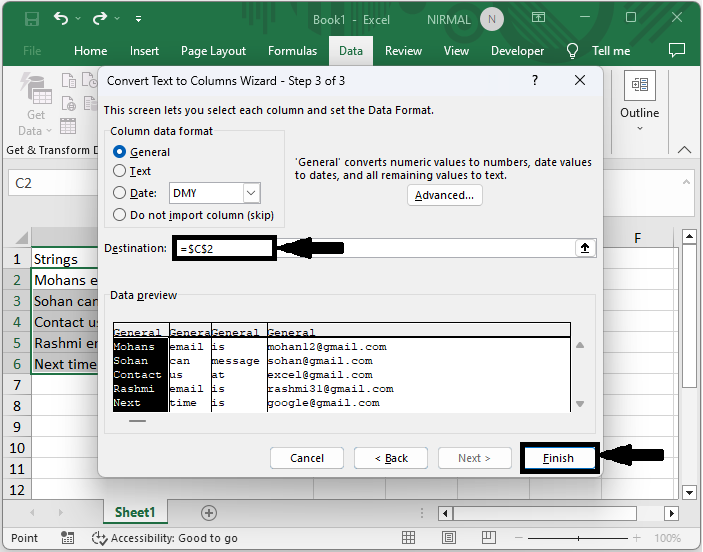Click Accessibility: Good to go status
The image size is (703, 552).
(165, 538)
